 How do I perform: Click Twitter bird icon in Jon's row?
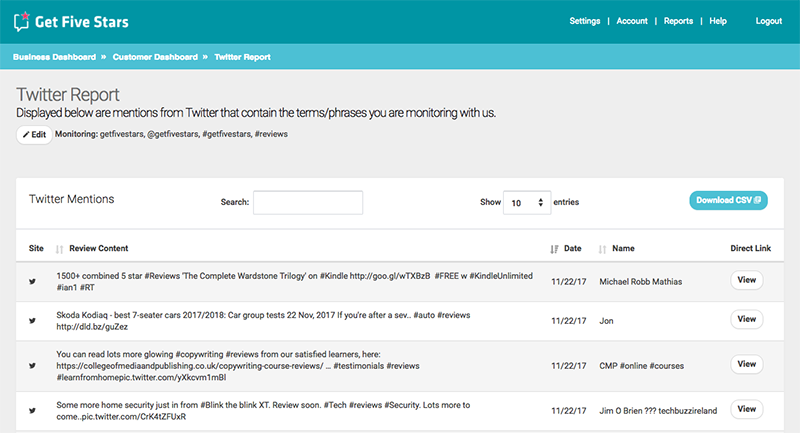[32, 321]
